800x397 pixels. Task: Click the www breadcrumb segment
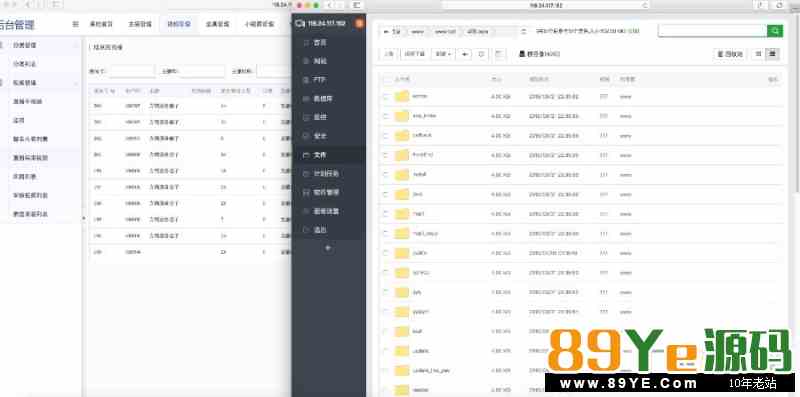[417, 32]
